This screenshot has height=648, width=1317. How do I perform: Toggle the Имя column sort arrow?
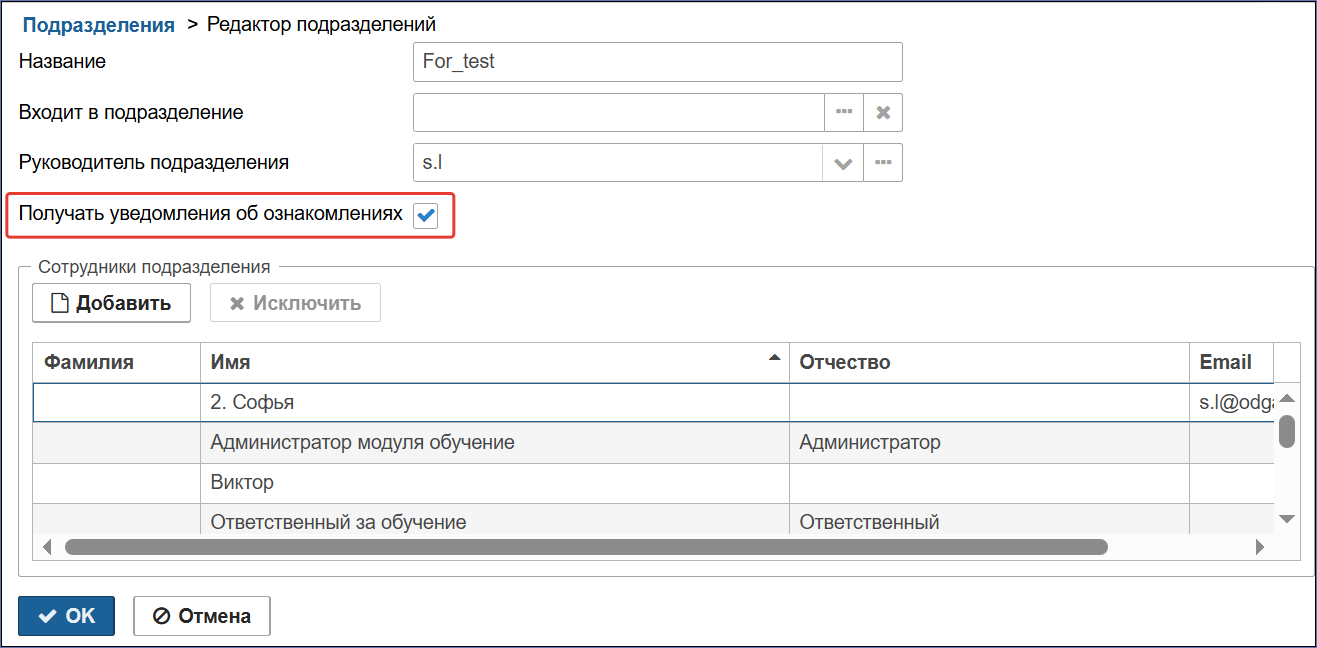click(x=774, y=358)
